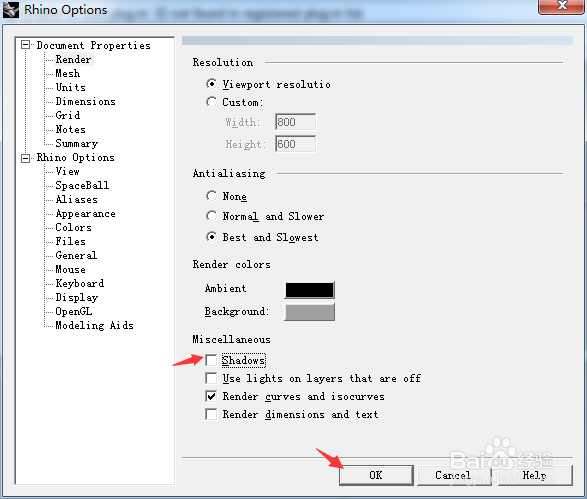
Task: Set antialiasing to None
Action: click(x=212, y=196)
